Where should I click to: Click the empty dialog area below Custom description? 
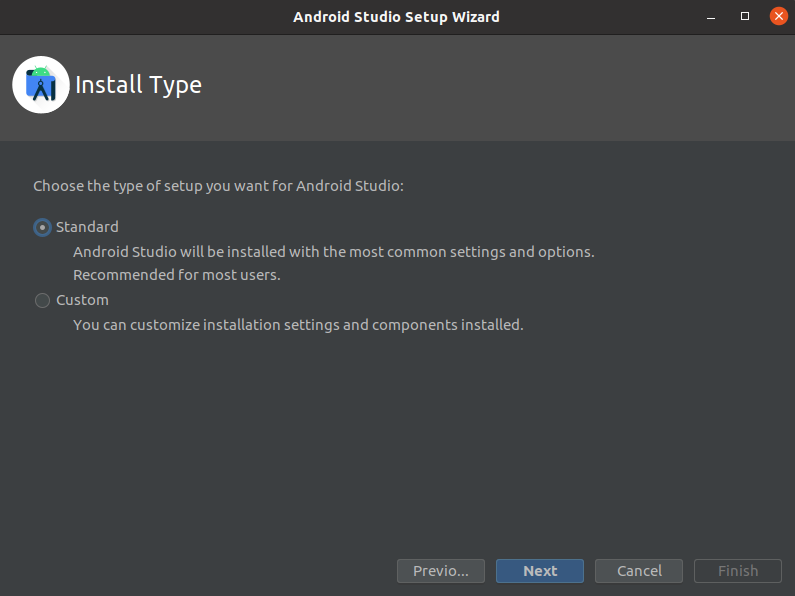[x=398, y=441]
